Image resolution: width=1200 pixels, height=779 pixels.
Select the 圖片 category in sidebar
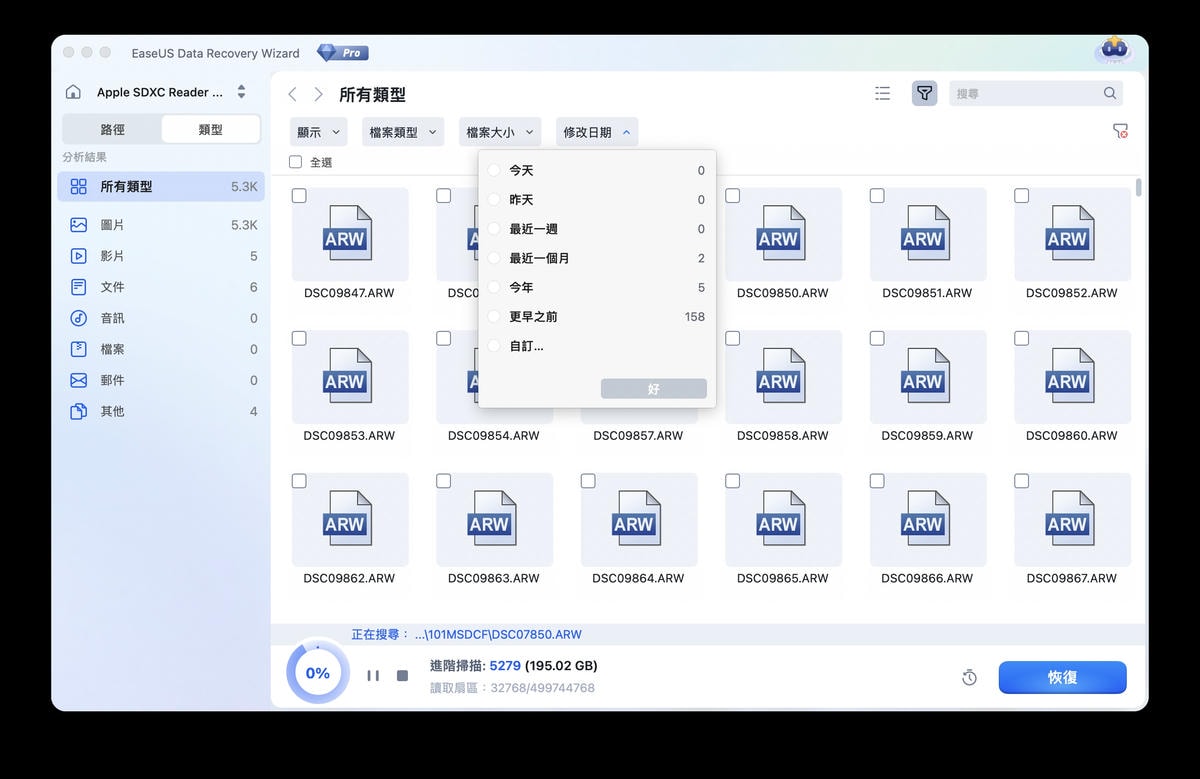click(112, 225)
